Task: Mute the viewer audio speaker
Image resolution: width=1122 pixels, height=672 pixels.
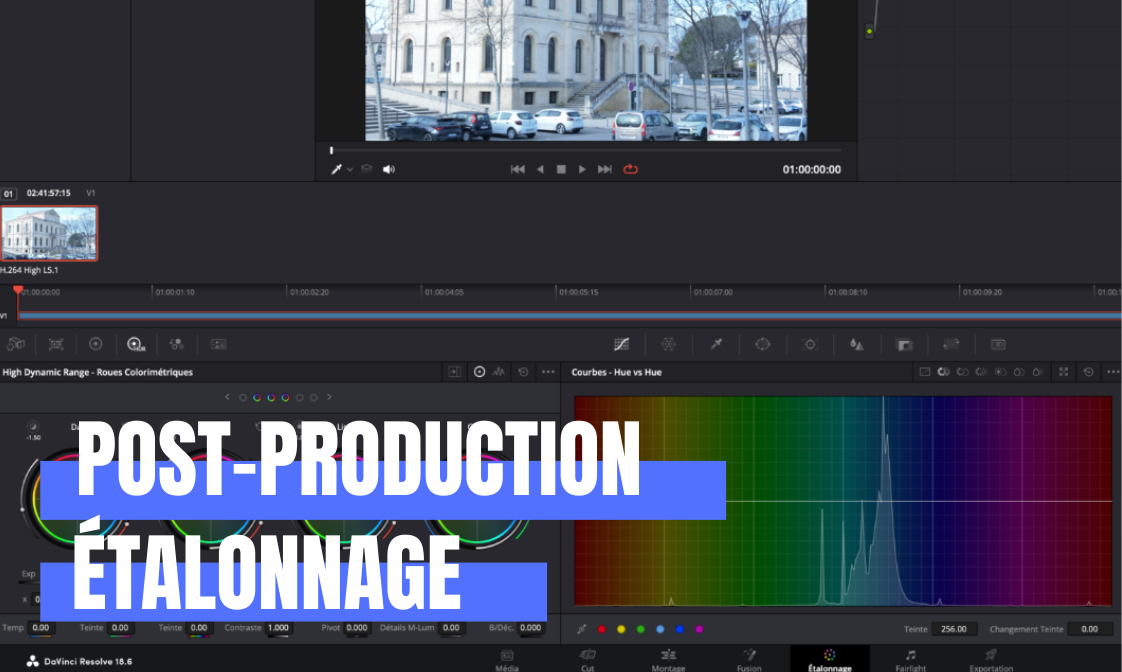Action: [x=389, y=170]
